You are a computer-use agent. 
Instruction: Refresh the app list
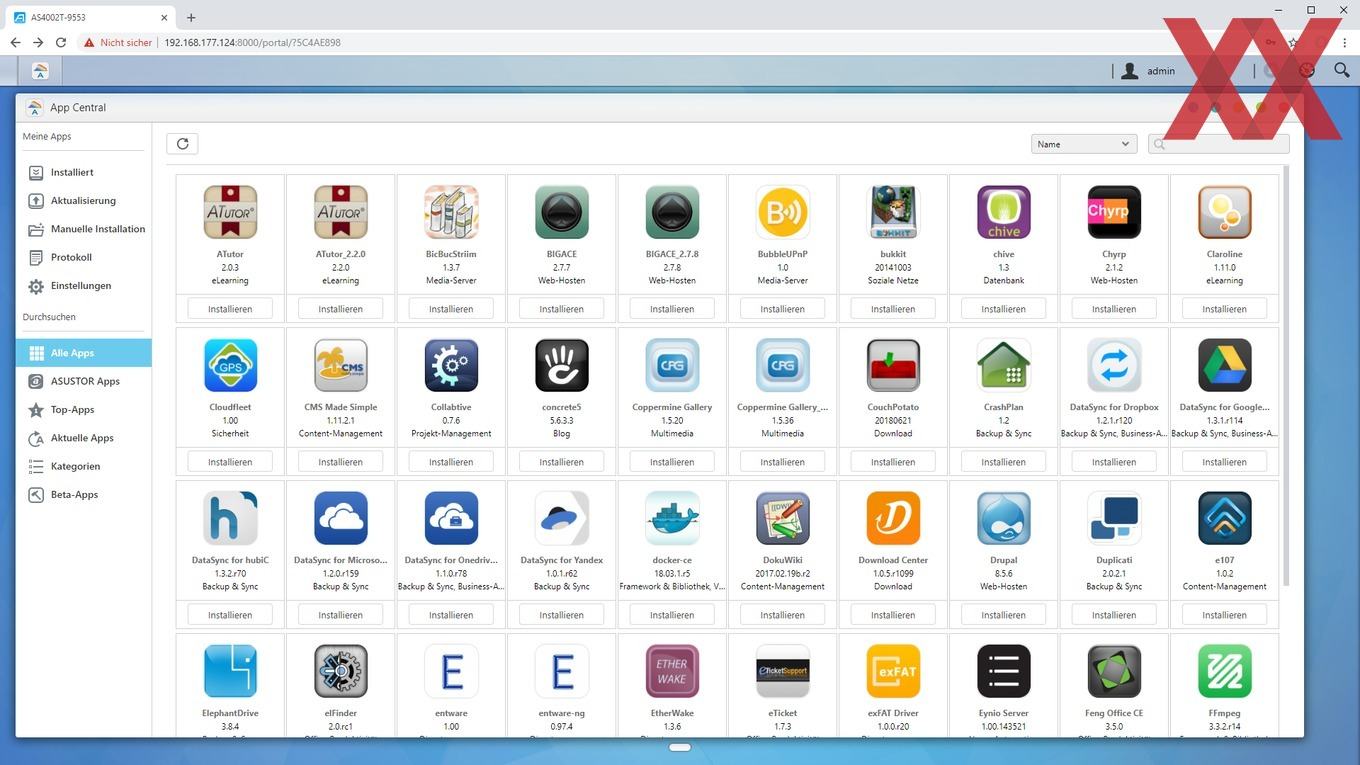(182, 144)
